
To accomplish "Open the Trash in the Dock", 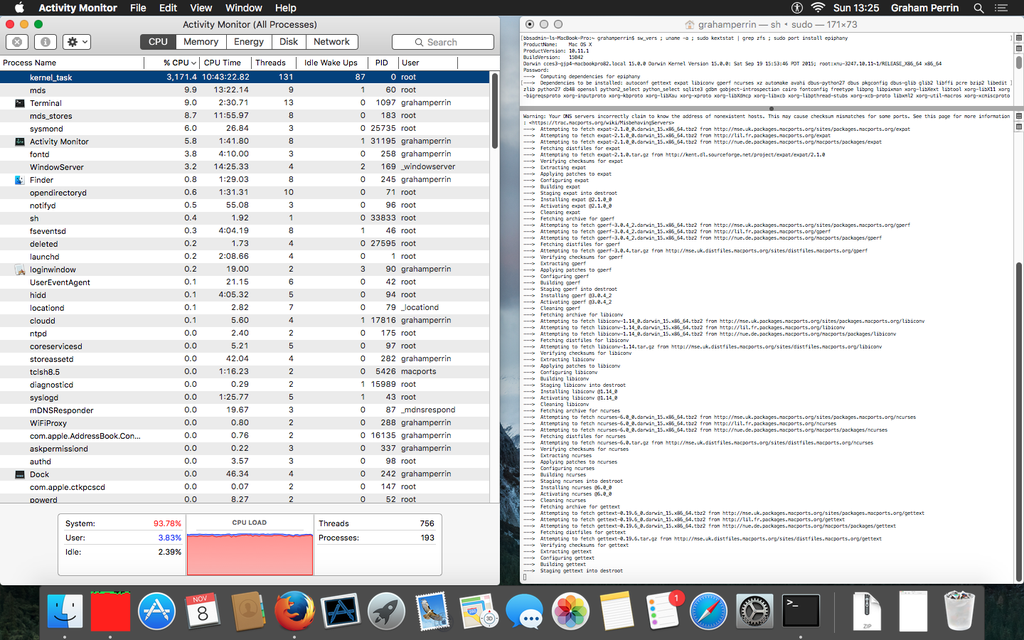I will [x=959, y=612].
